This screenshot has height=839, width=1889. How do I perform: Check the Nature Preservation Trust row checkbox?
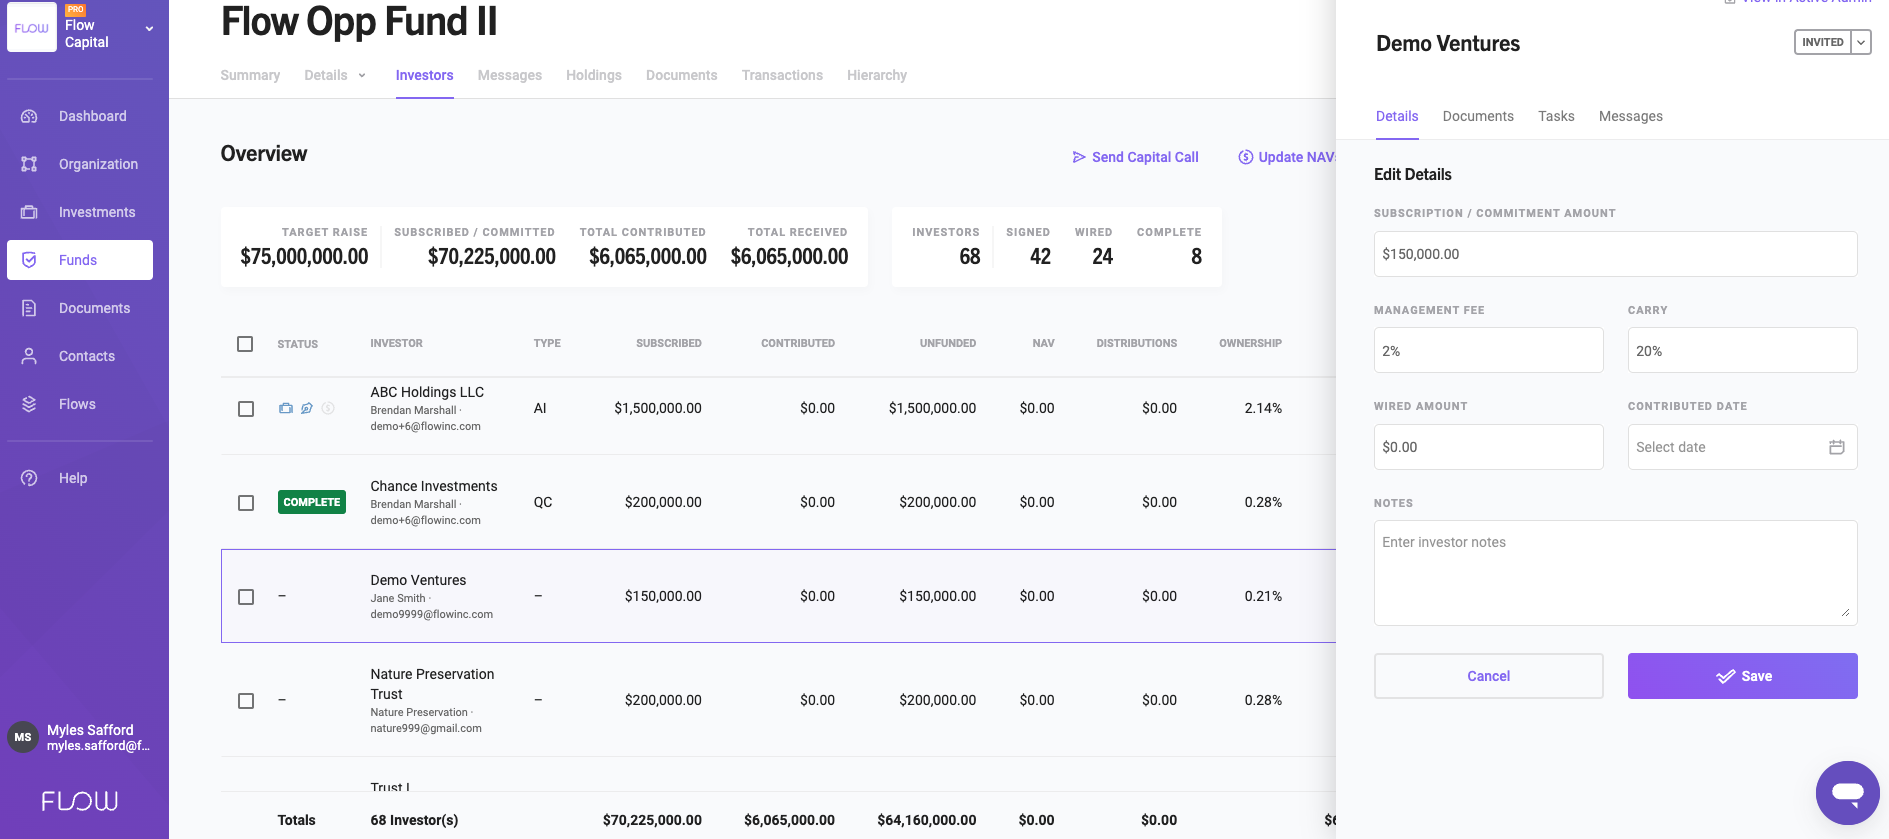click(246, 701)
